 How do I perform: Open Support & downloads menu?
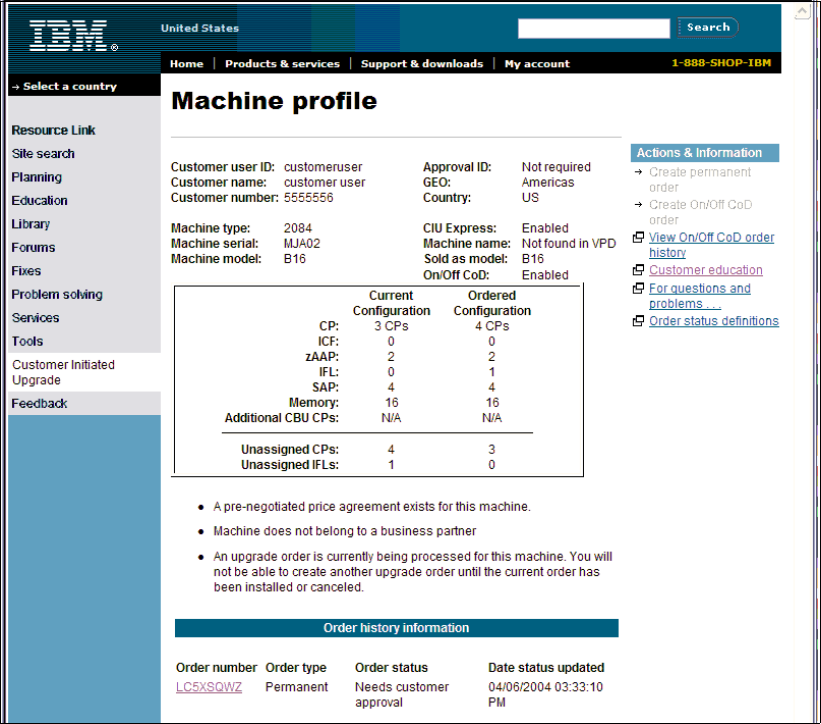click(x=422, y=64)
